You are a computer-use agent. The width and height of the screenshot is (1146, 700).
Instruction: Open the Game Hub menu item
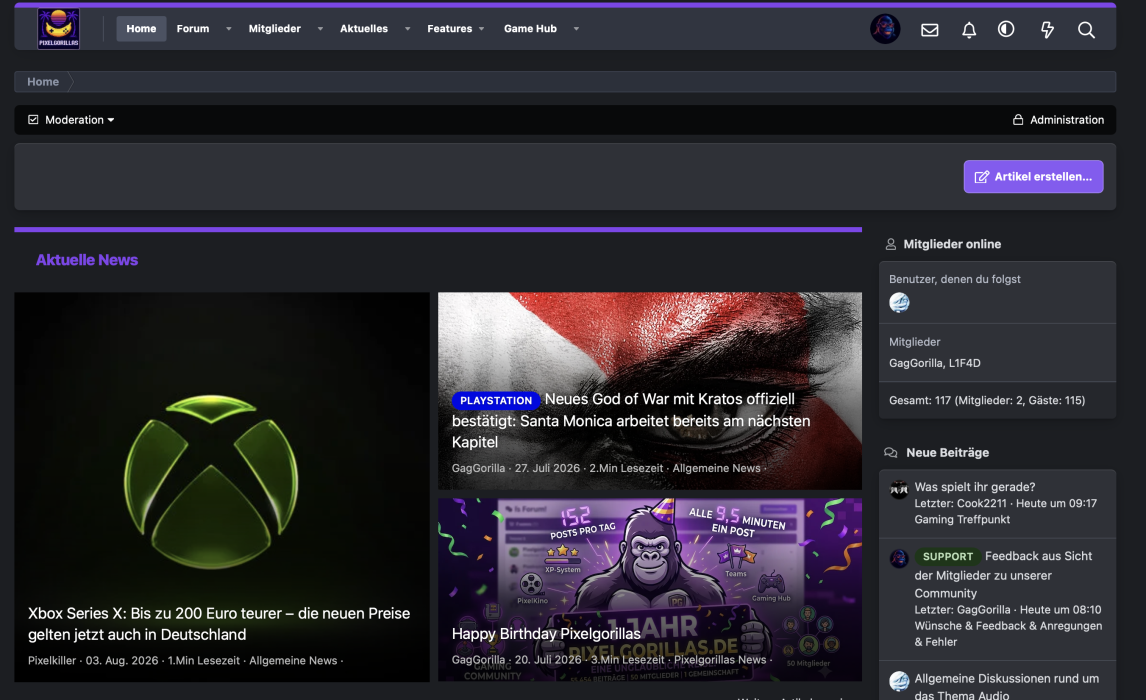pos(530,28)
